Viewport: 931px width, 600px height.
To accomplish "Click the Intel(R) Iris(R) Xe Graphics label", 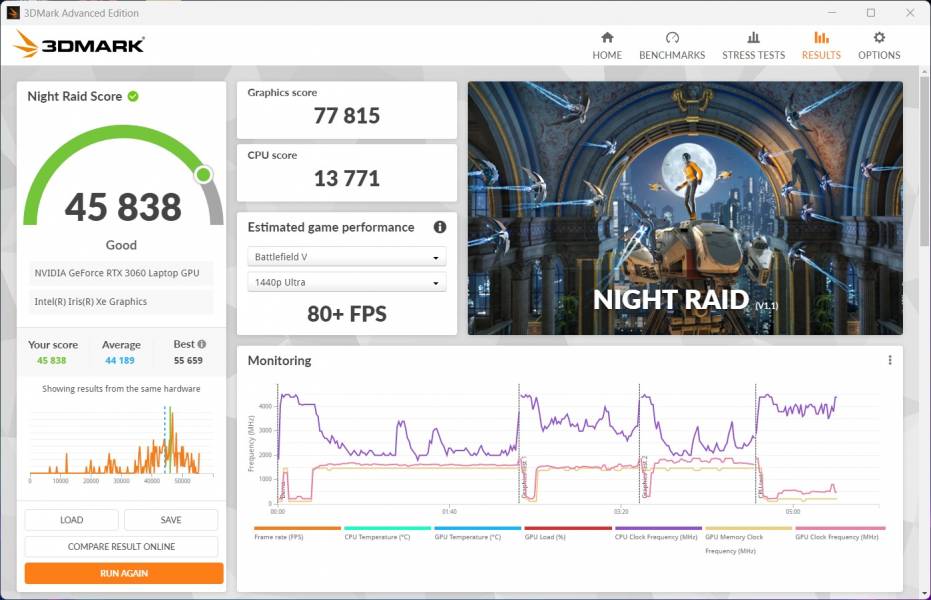I will [90, 301].
